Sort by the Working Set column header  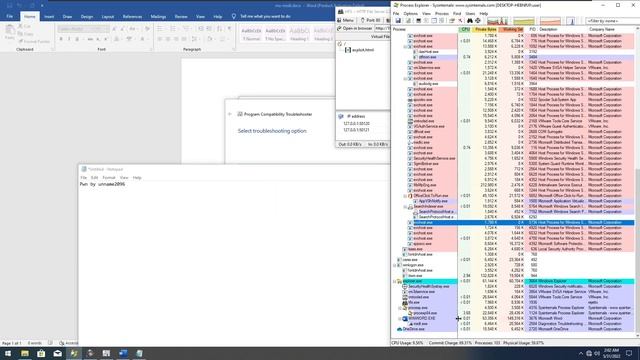click(x=511, y=29)
